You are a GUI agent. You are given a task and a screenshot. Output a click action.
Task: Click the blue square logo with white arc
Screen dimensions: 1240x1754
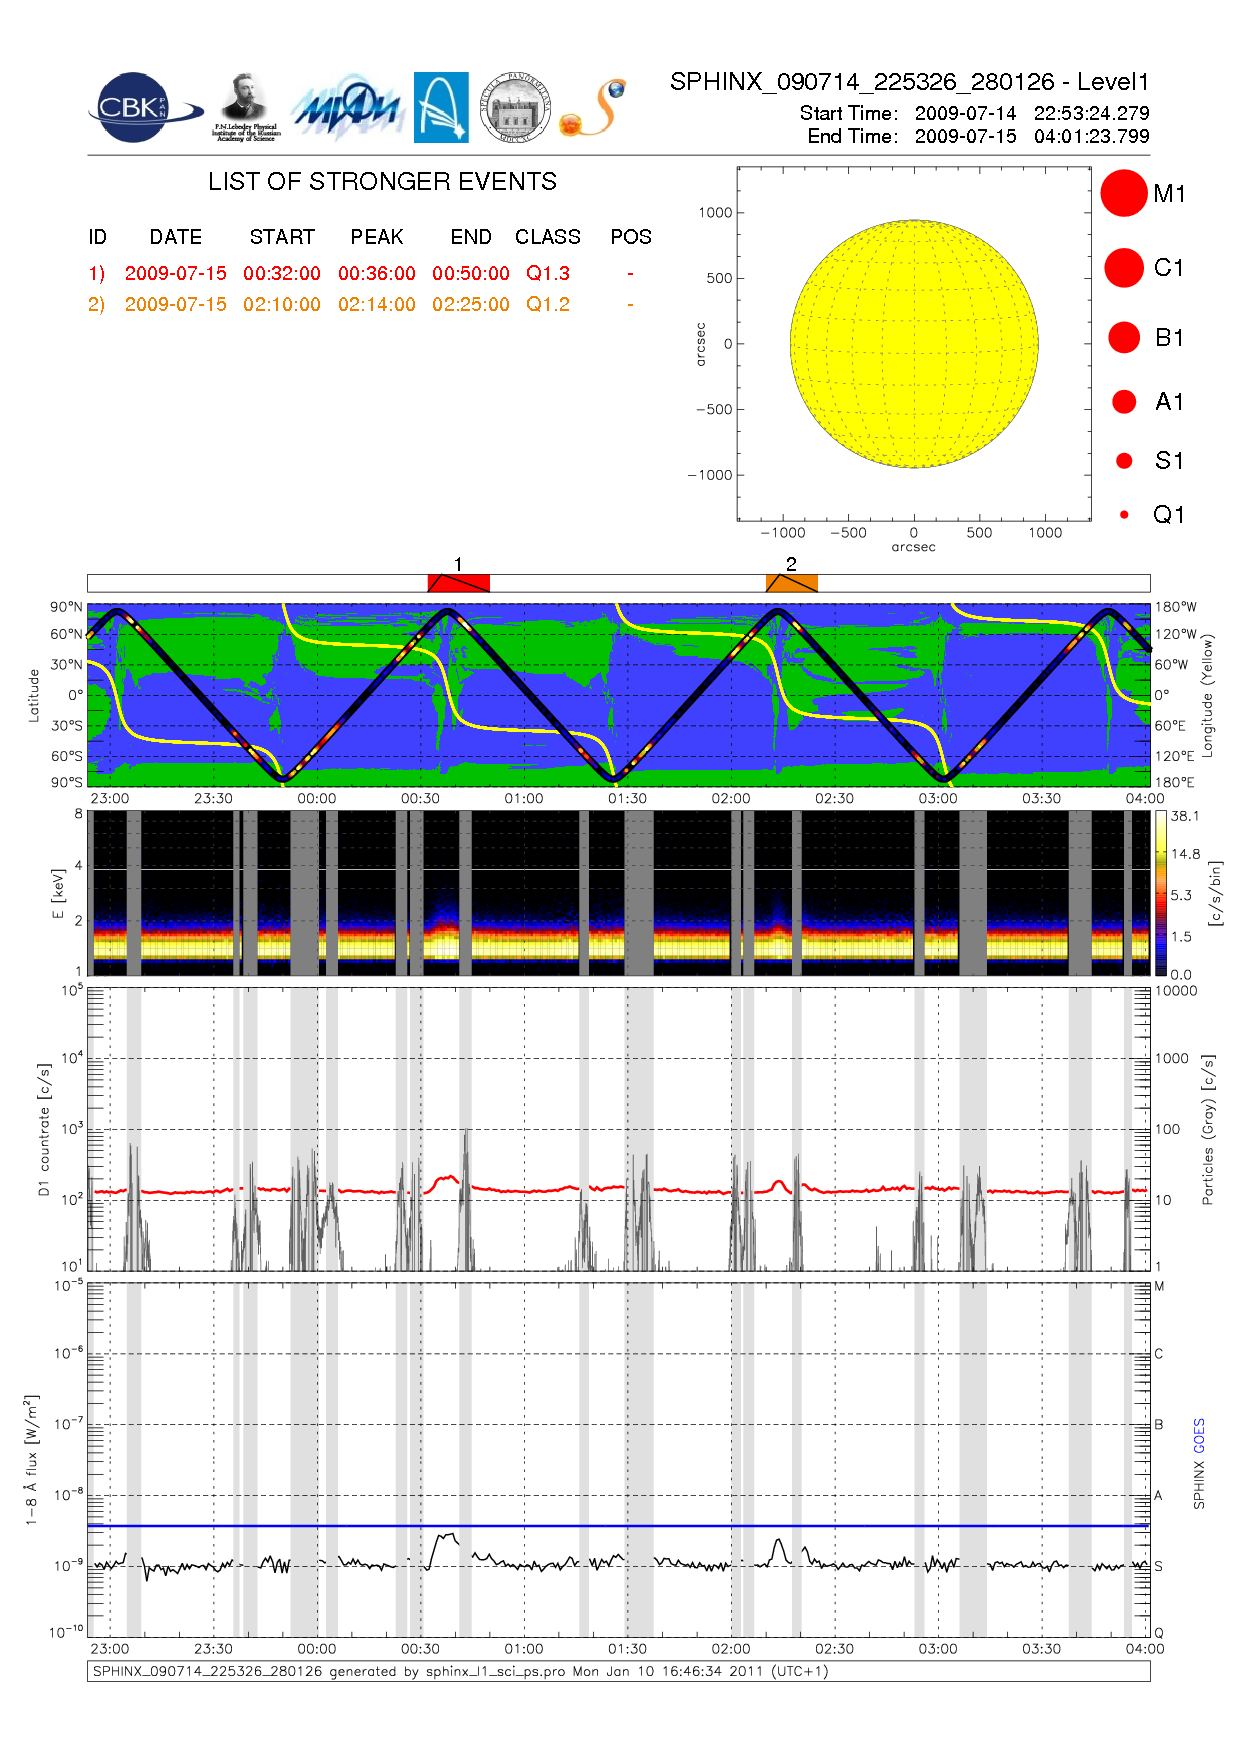(441, 108)
